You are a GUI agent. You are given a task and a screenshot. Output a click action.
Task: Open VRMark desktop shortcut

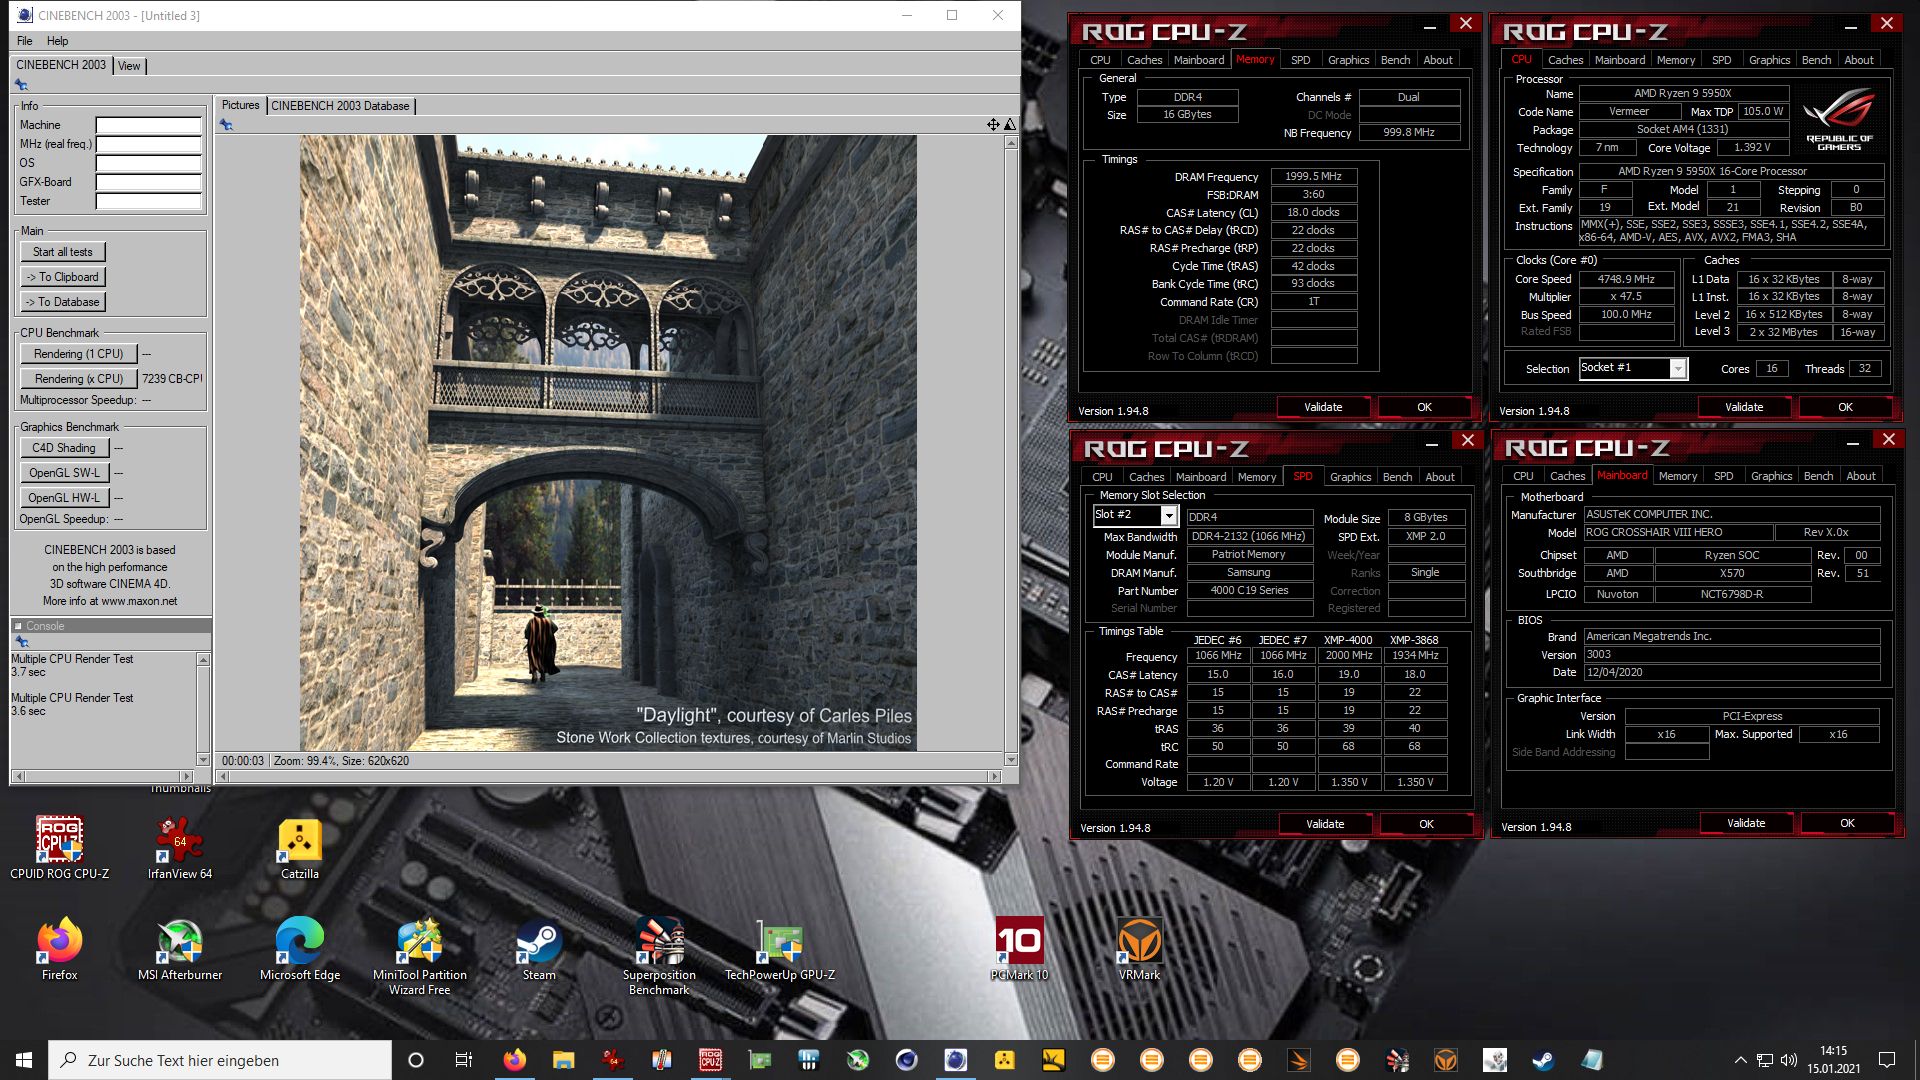click(x=1139, y=948)
